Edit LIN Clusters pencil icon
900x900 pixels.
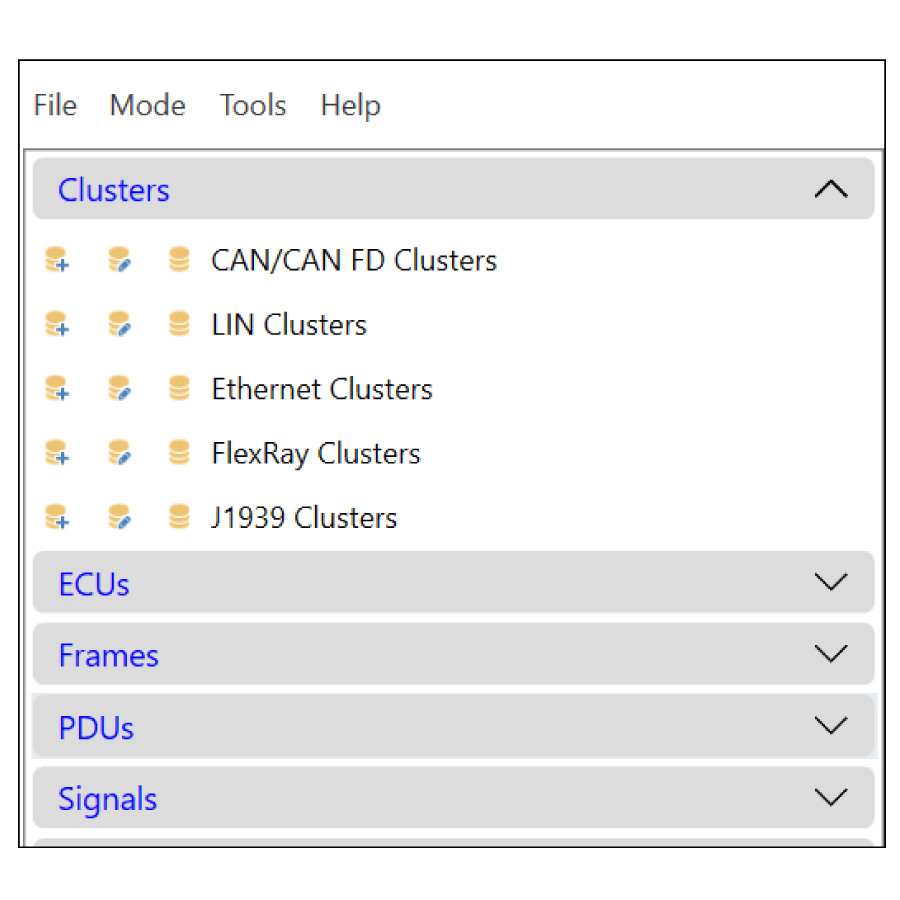click(119, 324)
